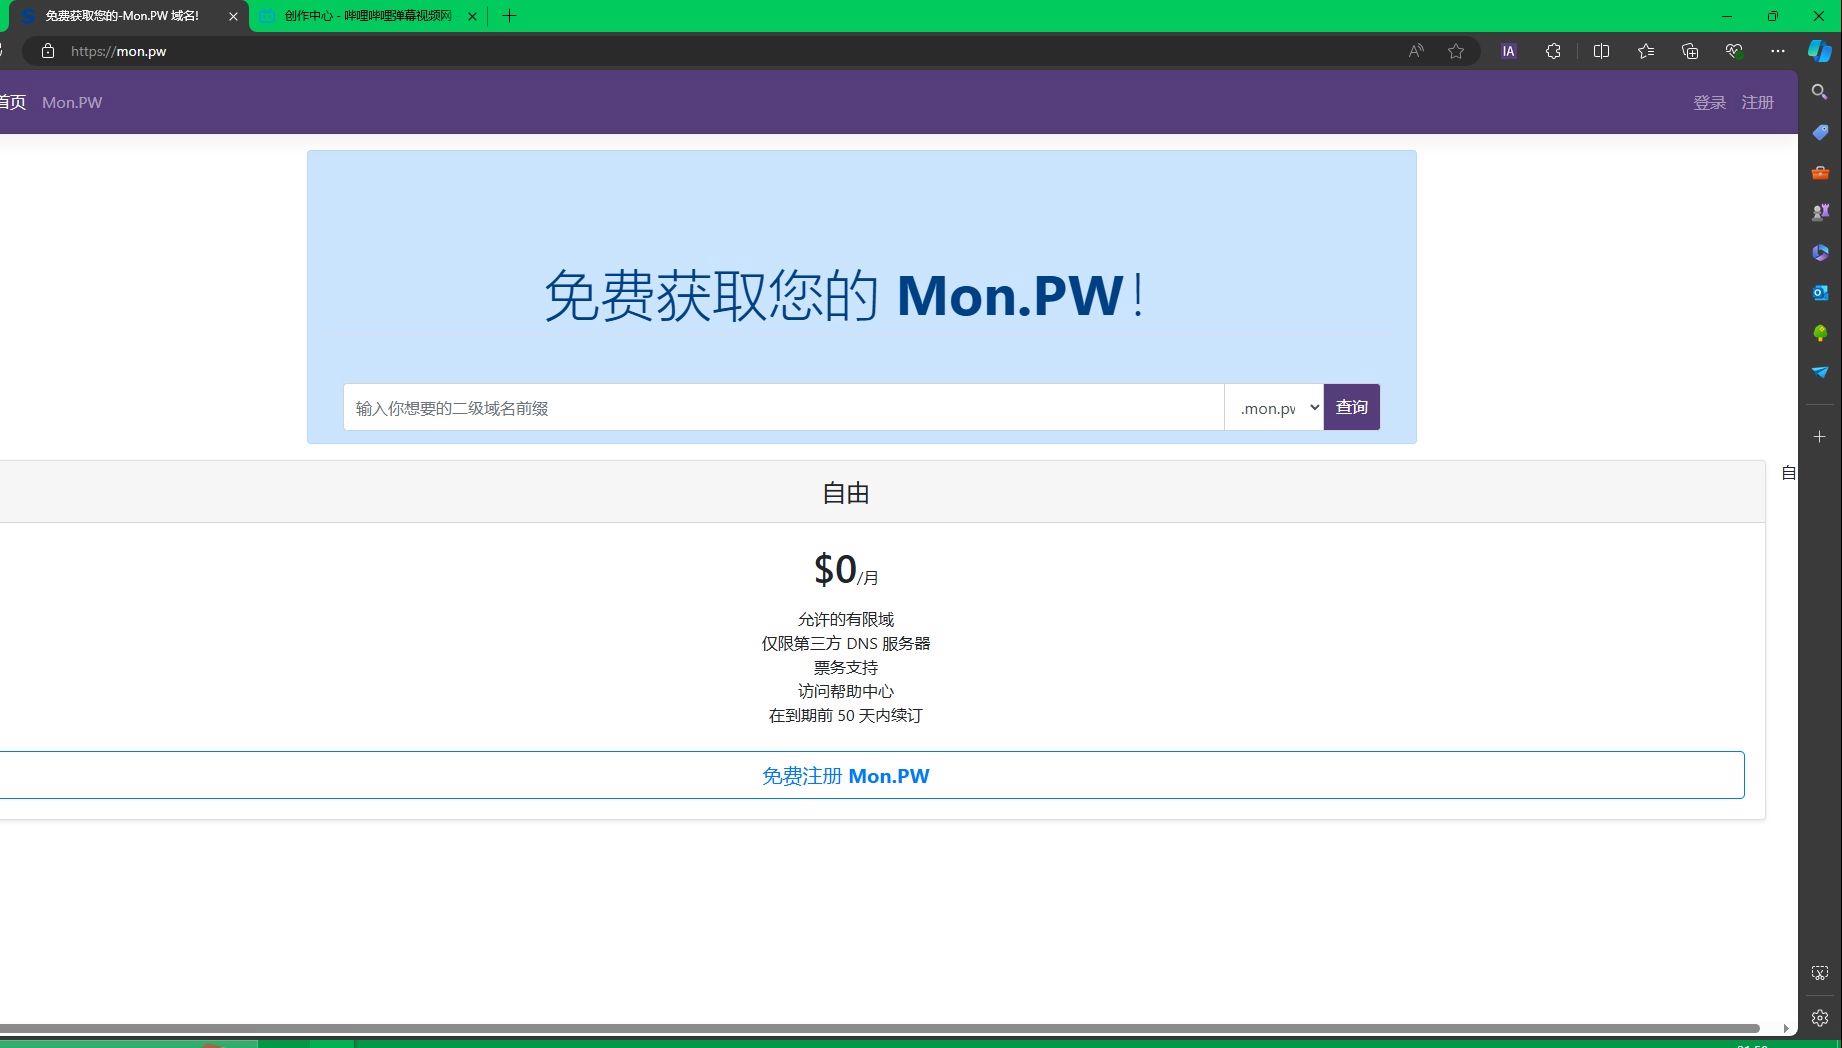Open sidebar green tree icon

click(x=1820, y=332)
